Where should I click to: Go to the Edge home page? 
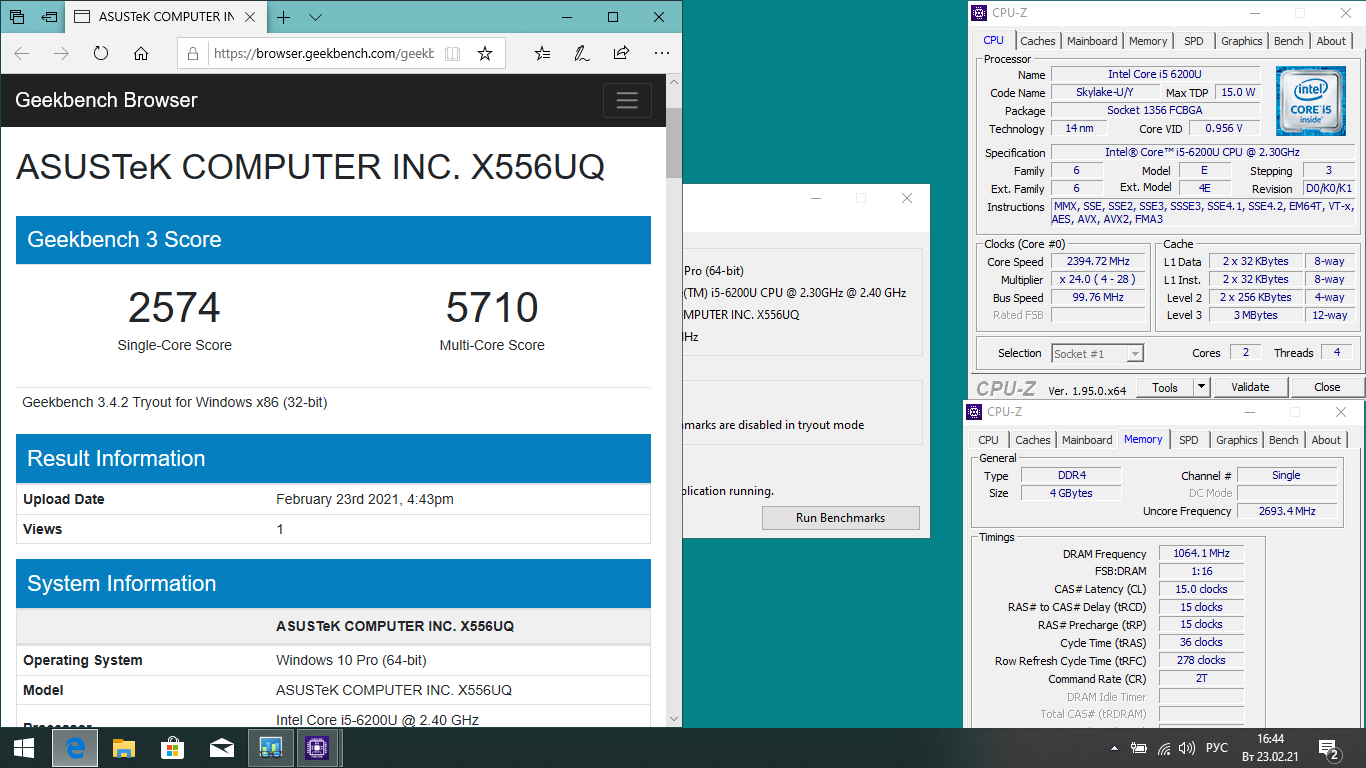coord(141,53)
